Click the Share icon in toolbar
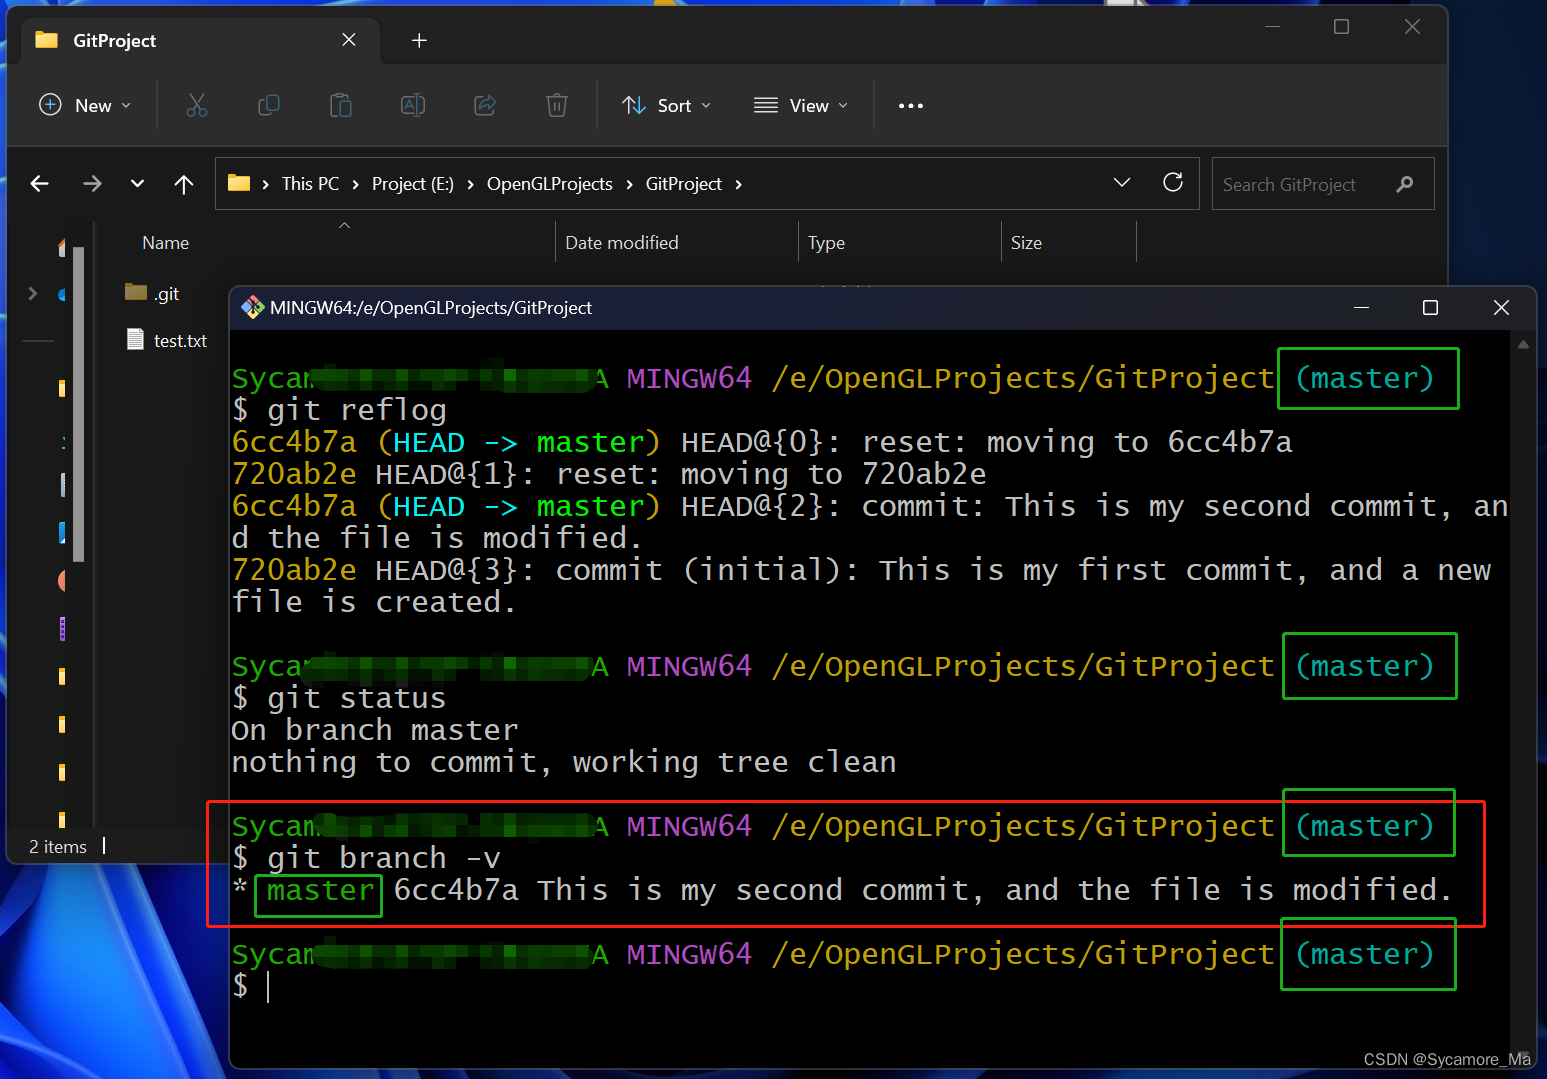 click(485, 105)
